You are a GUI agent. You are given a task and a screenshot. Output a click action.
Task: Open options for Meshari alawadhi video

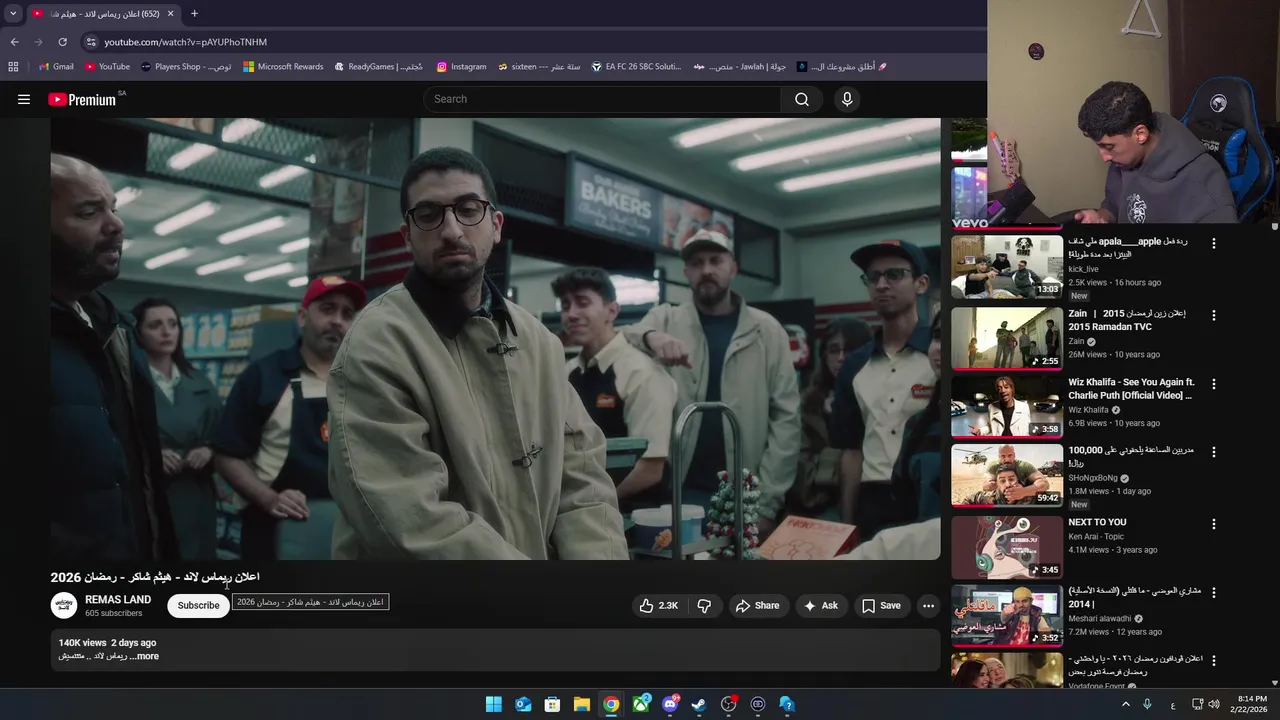(x=1214, y=592)
